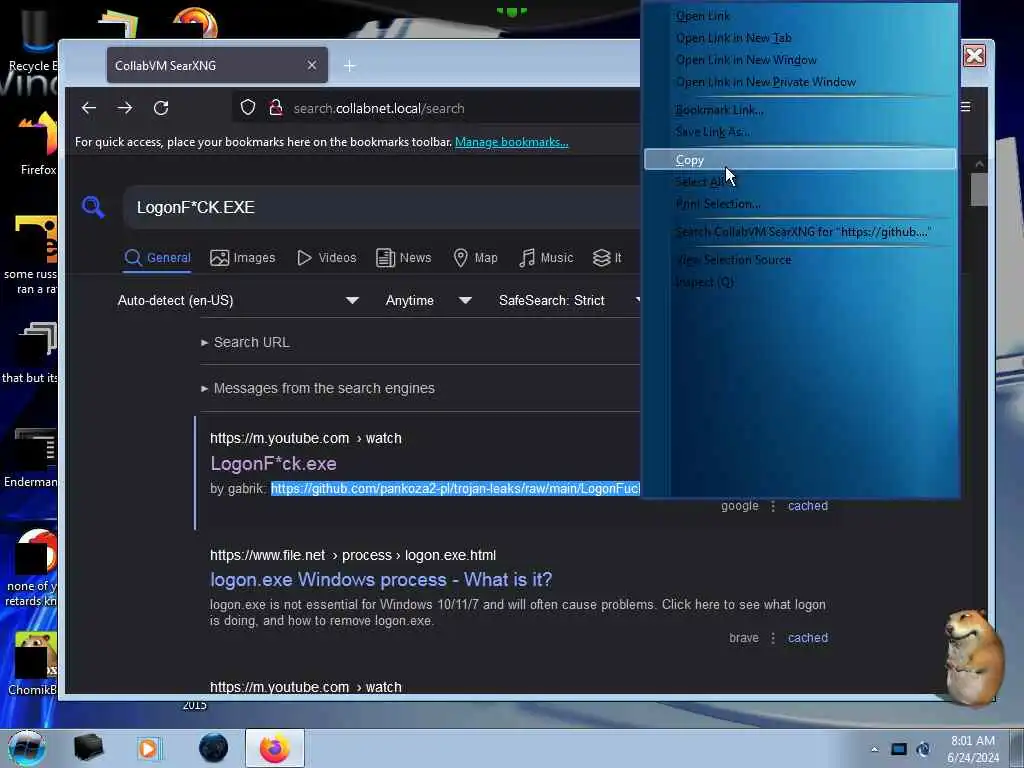Open cached link for the google result
The width and height of the screenshot is (1024, 768).
pos(808,505)
